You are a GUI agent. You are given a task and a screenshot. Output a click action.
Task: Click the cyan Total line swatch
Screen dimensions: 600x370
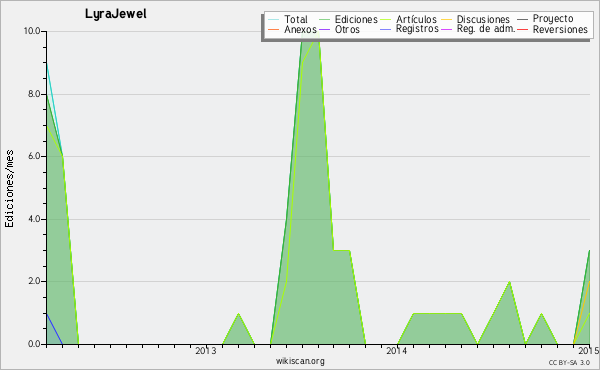(x=273, y=19)
